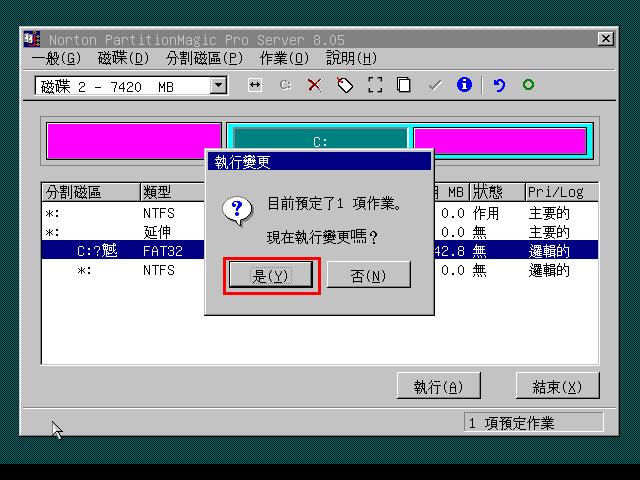
Task: Select the last NTFS logical partition row
Action: pyautogui.click(x=320, y=270)
